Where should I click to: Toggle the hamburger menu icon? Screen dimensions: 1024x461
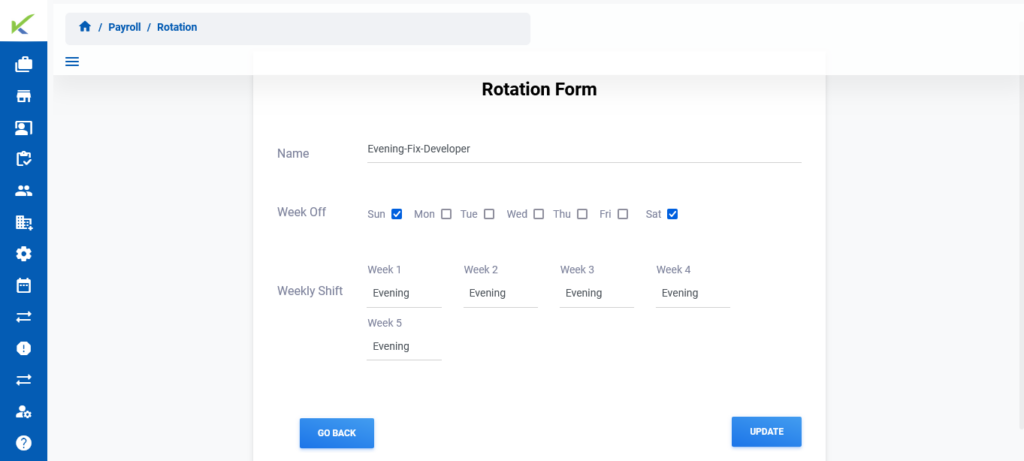[72, 62]
